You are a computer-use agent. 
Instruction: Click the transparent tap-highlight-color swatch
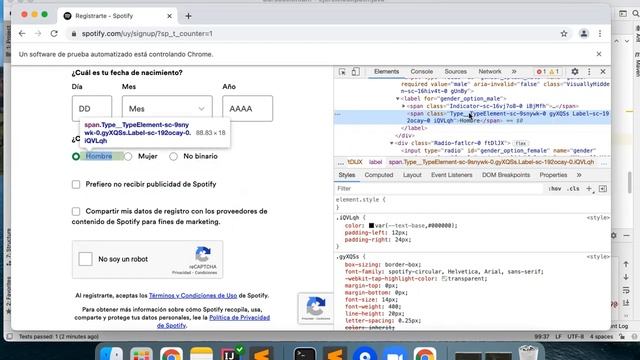click(444, 278)
